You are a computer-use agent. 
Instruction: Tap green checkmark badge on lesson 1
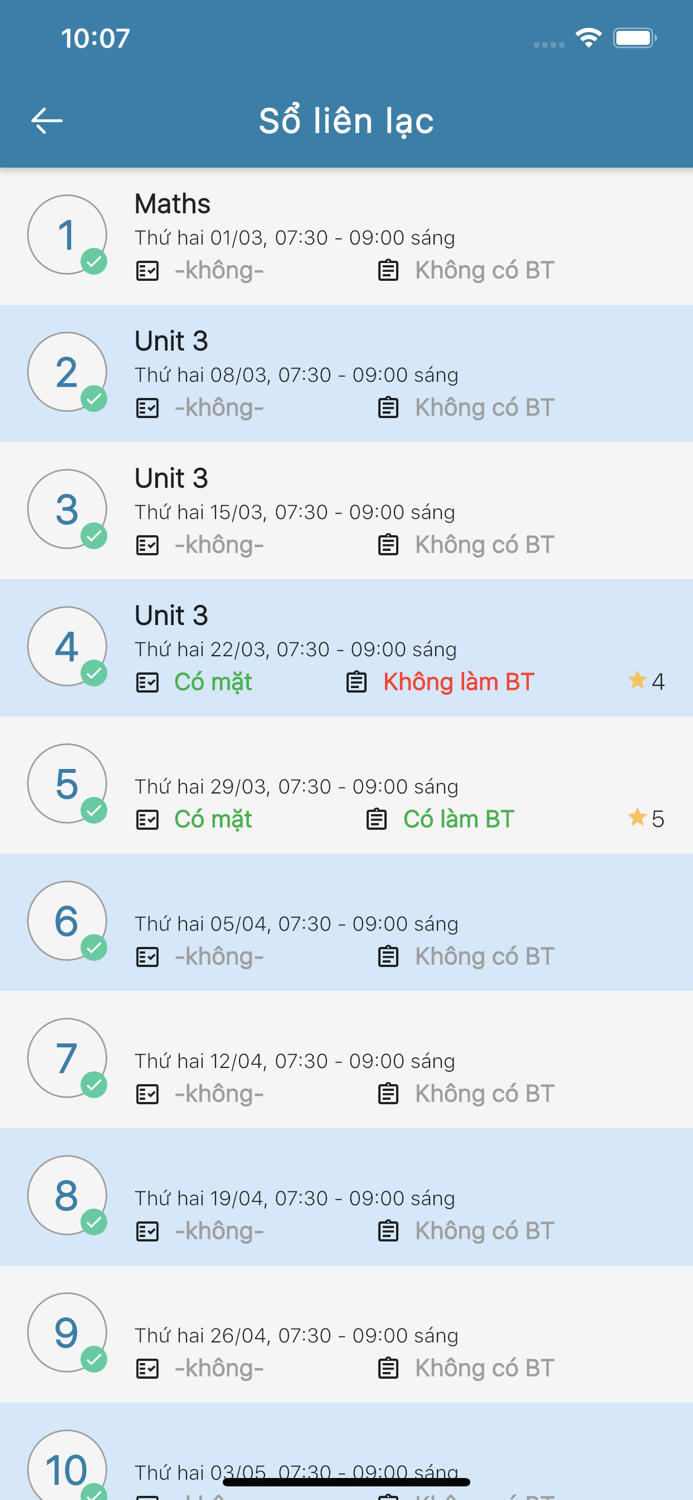[94, 261]
